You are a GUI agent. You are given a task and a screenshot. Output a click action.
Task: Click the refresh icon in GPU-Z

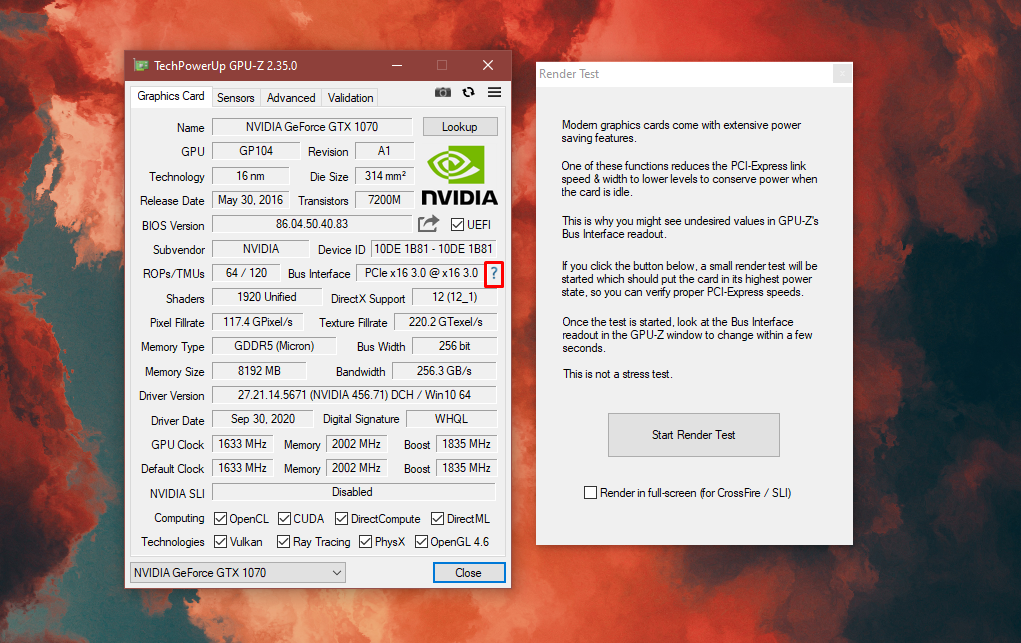[x=468, y=93]
